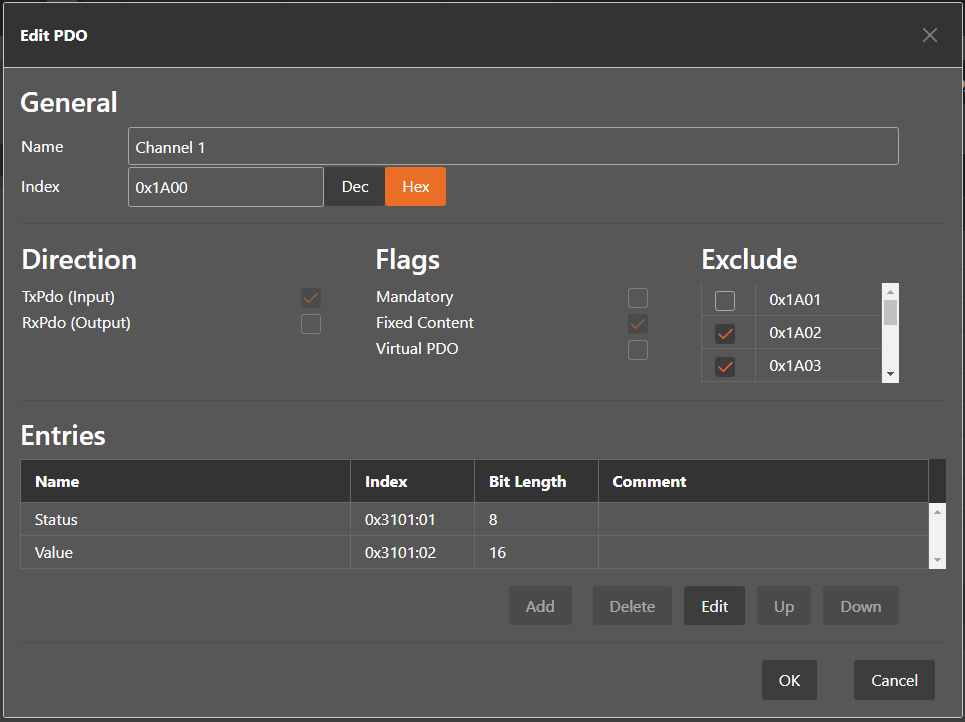Click the Index input field

[x=226, y=187]
